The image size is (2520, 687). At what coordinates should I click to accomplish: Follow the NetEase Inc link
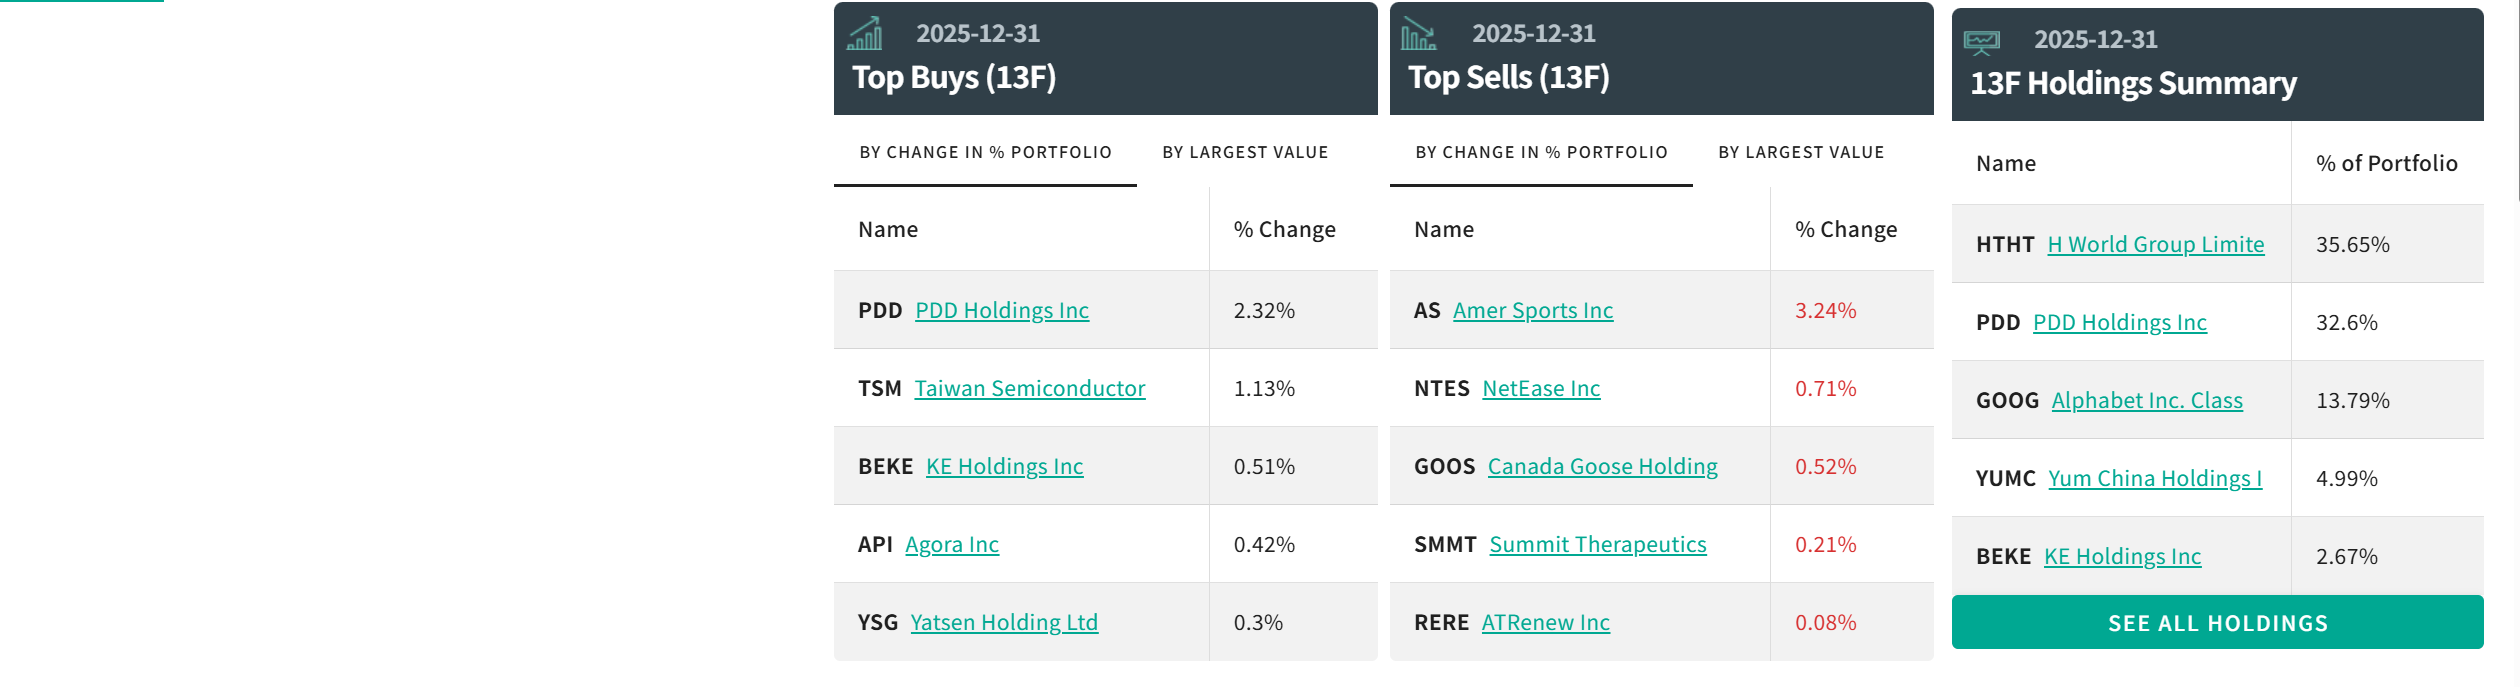tap(1540, 388)
